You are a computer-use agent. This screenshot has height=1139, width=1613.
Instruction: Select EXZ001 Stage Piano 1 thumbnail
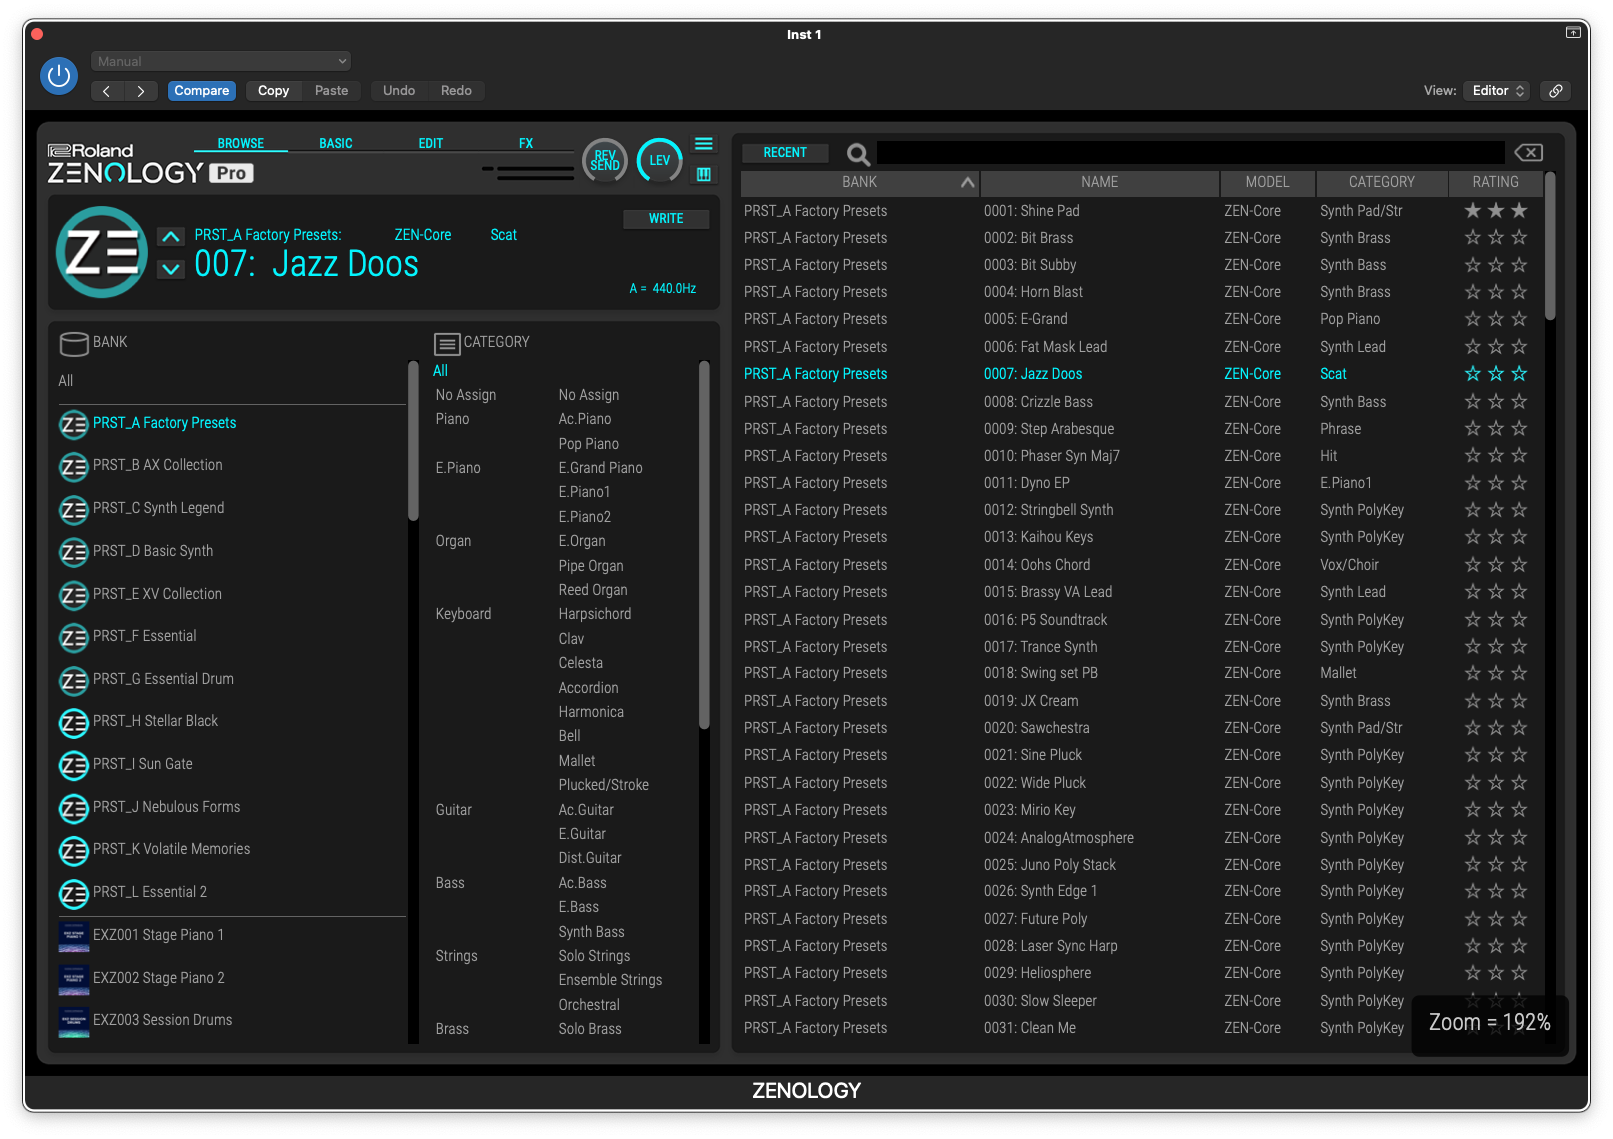pos(74,936)
